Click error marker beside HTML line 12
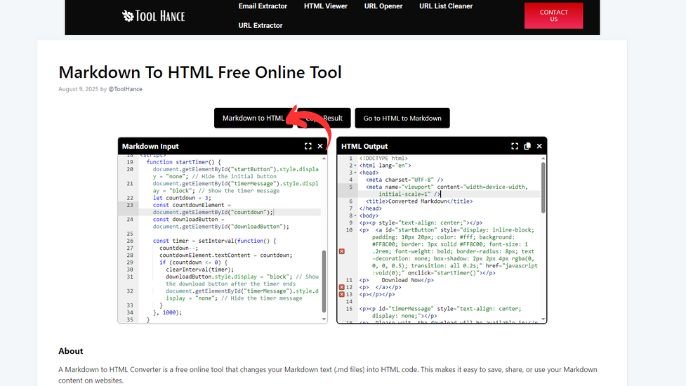 pyautogui.click(x=342, y=287)
